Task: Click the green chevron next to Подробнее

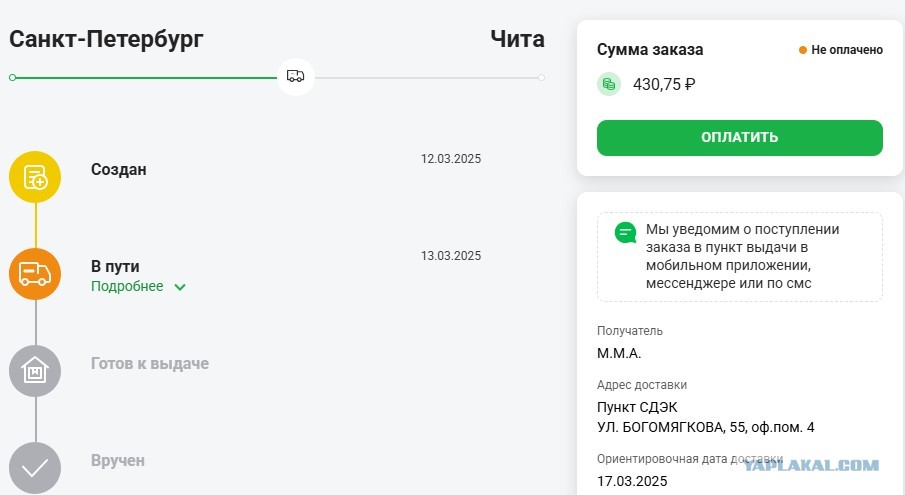Action: (x=180, y=287)
